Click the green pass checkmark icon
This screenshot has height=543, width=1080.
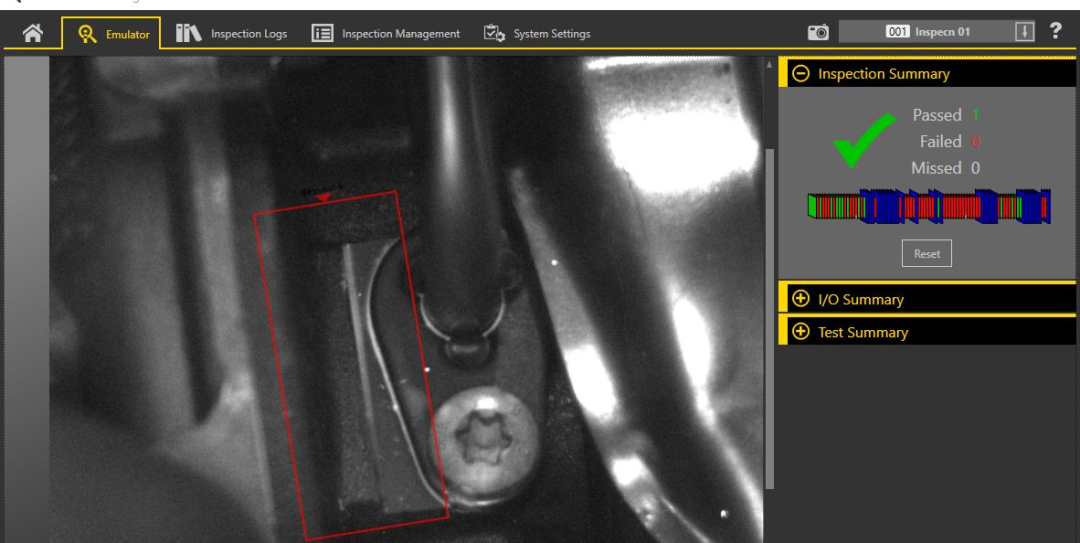click(864, 140)
